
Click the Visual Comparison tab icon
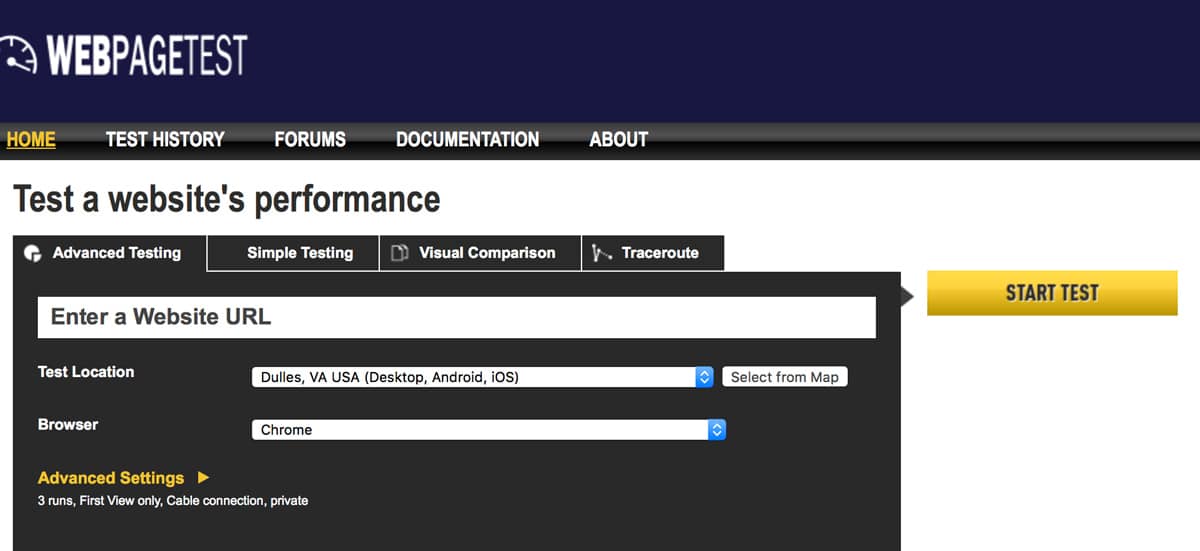[x=399, y=253]
